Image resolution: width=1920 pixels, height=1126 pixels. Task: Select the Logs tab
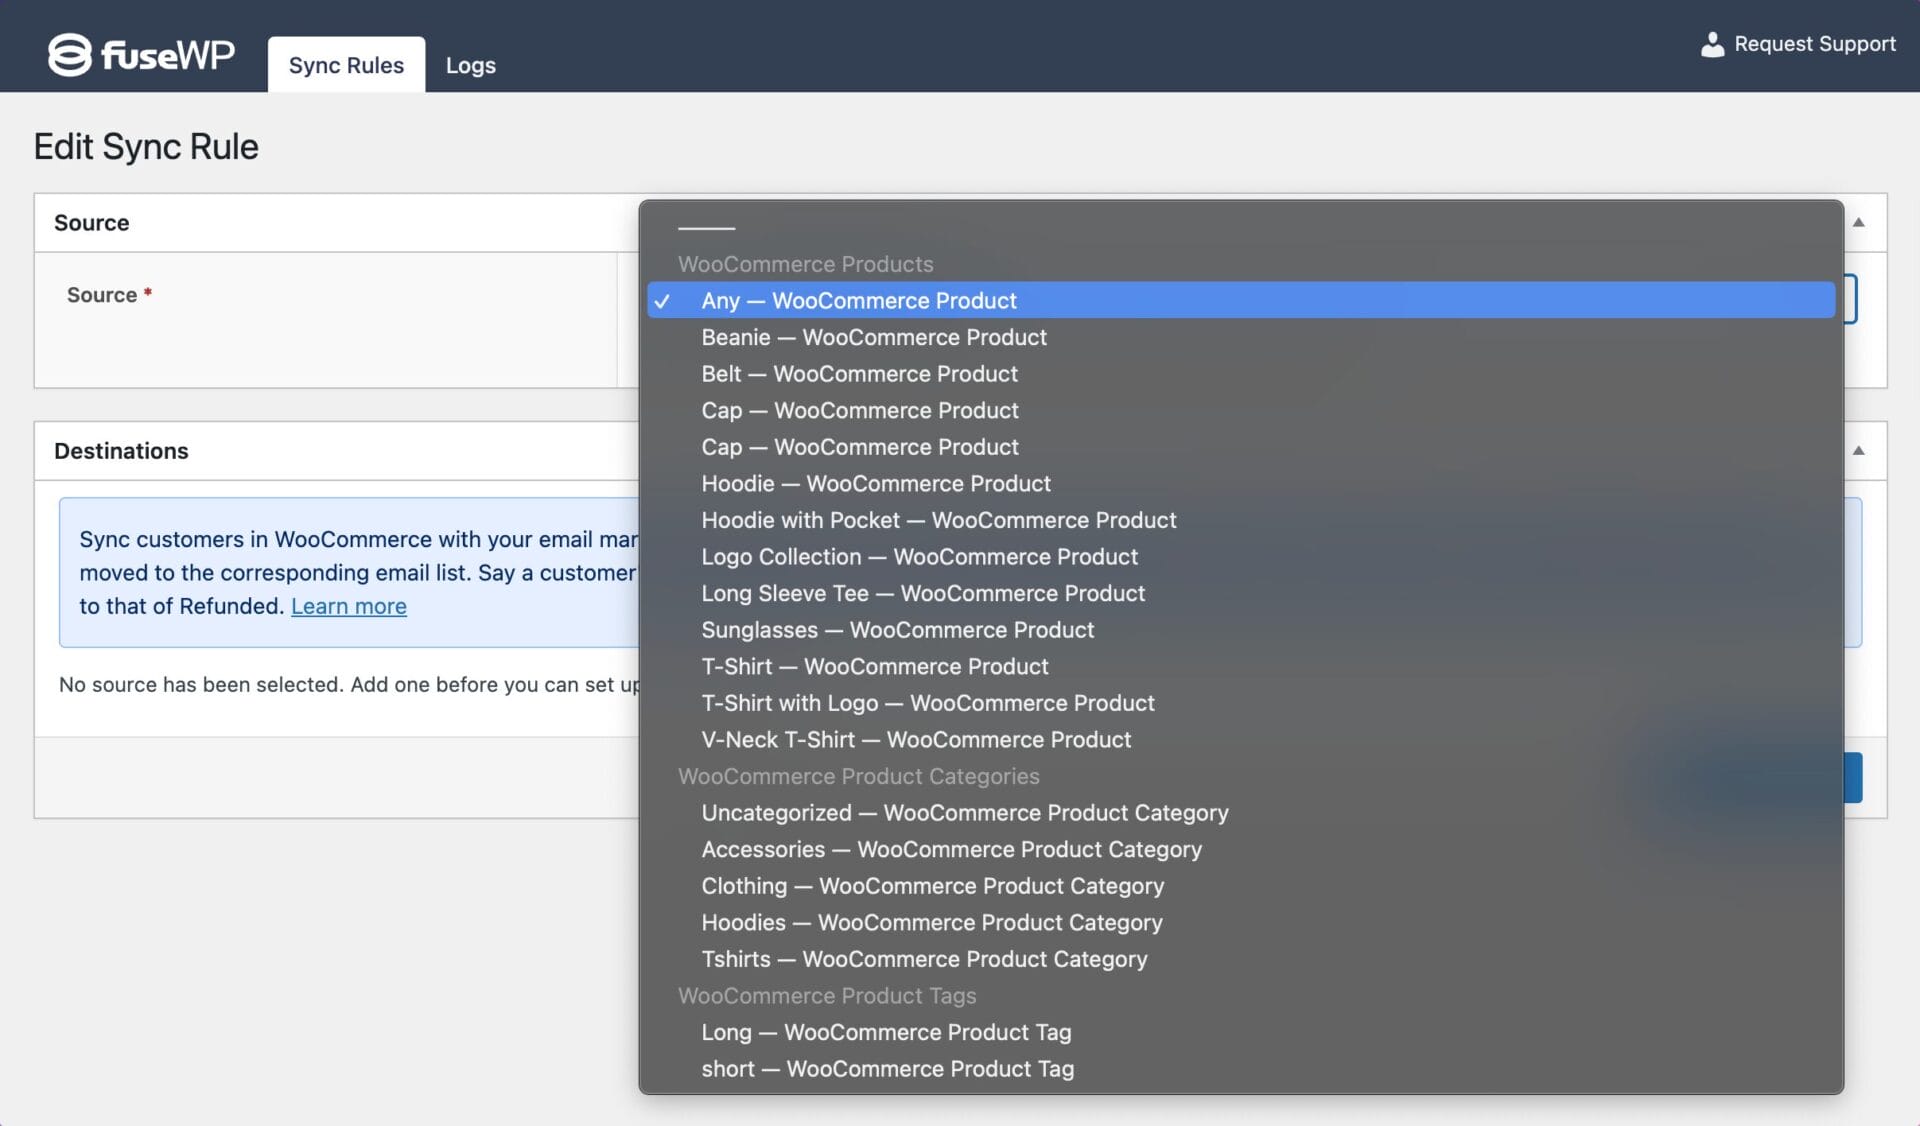[472, 64]
